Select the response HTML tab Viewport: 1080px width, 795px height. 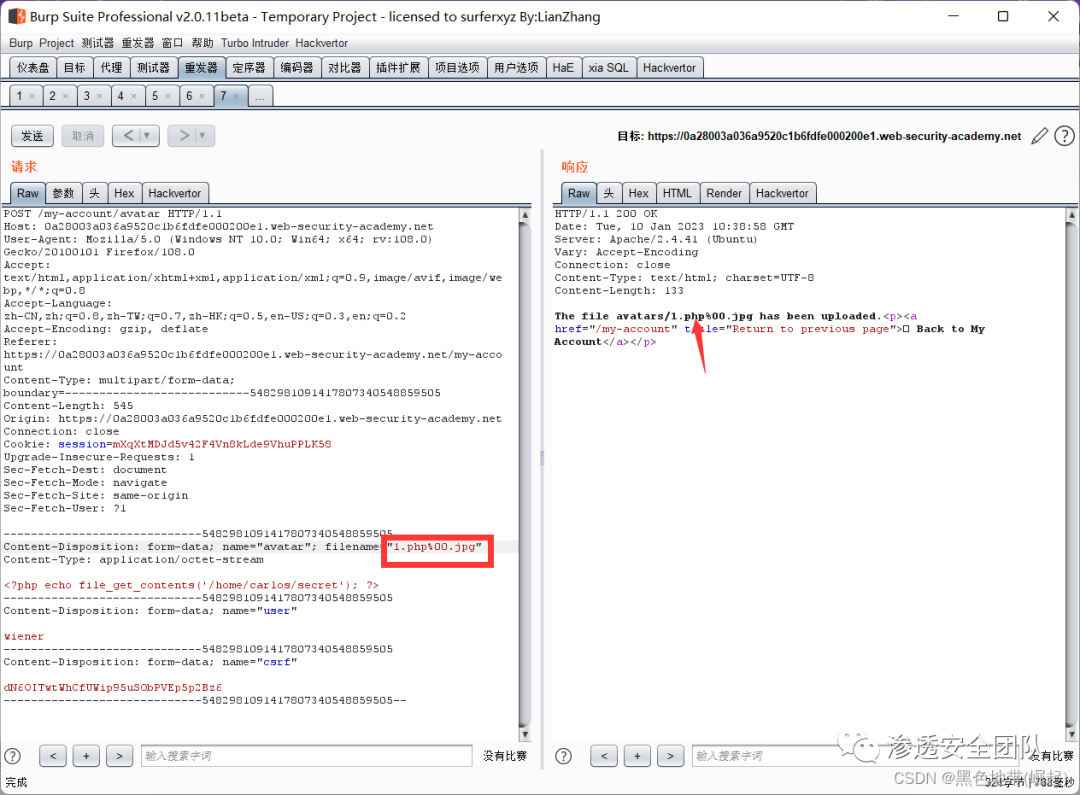pyautogui.click(x=677, y=194)
